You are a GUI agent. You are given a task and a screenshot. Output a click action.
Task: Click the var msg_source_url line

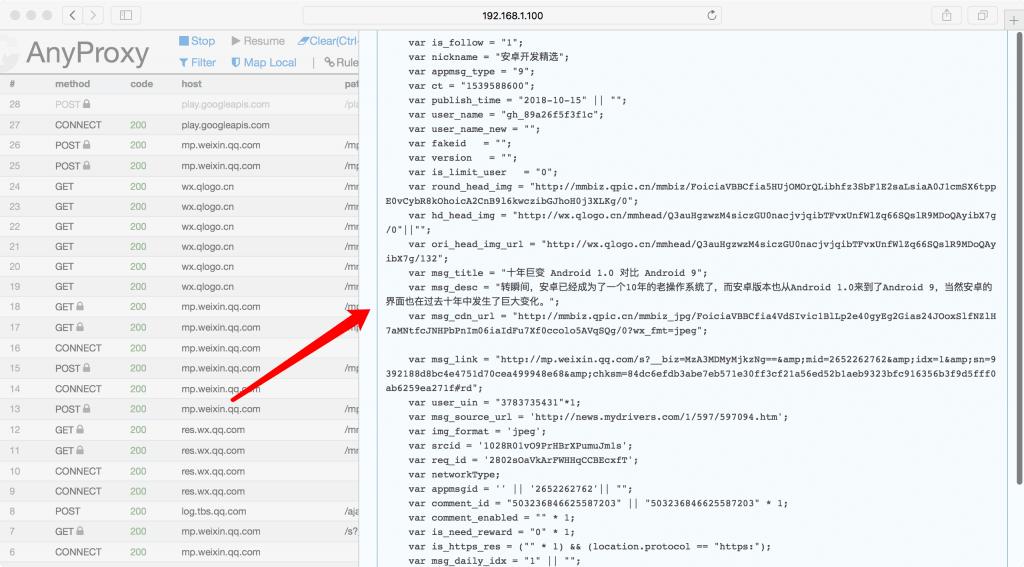click(x=598, y=417)
